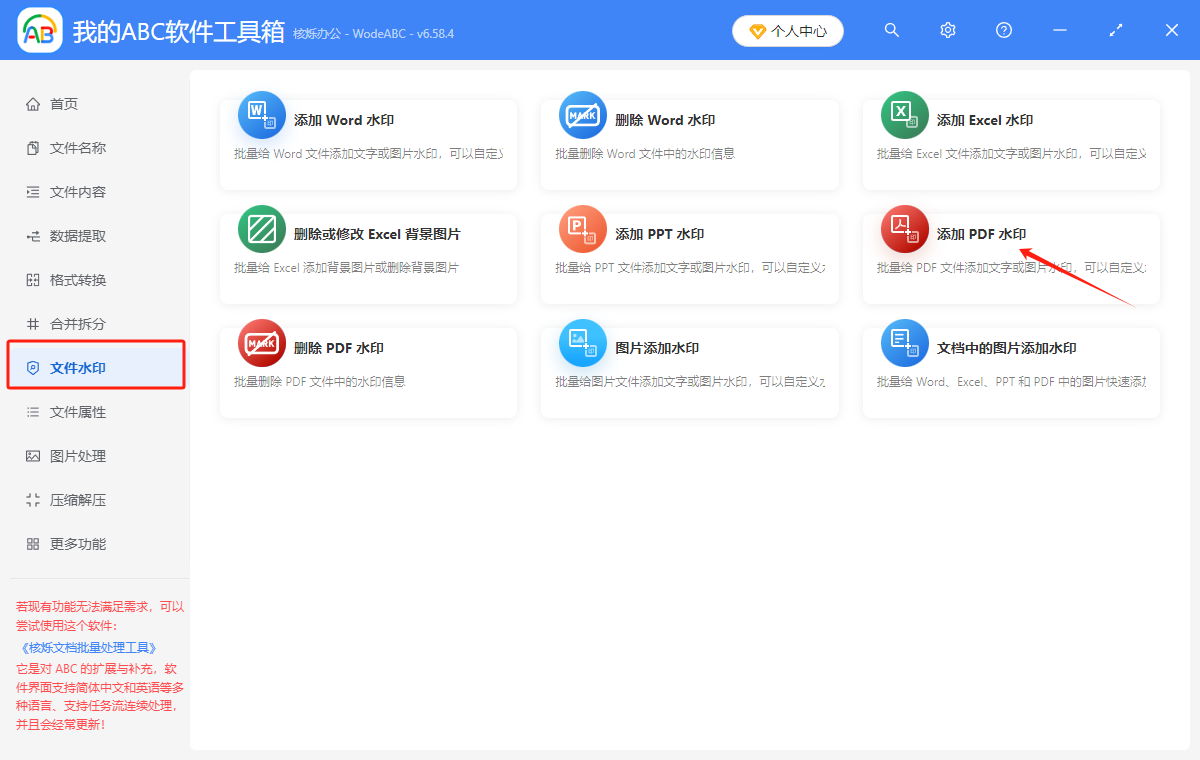
Task: Click the 我的ABC软件工具箱 title text
Action: point(179,31)
